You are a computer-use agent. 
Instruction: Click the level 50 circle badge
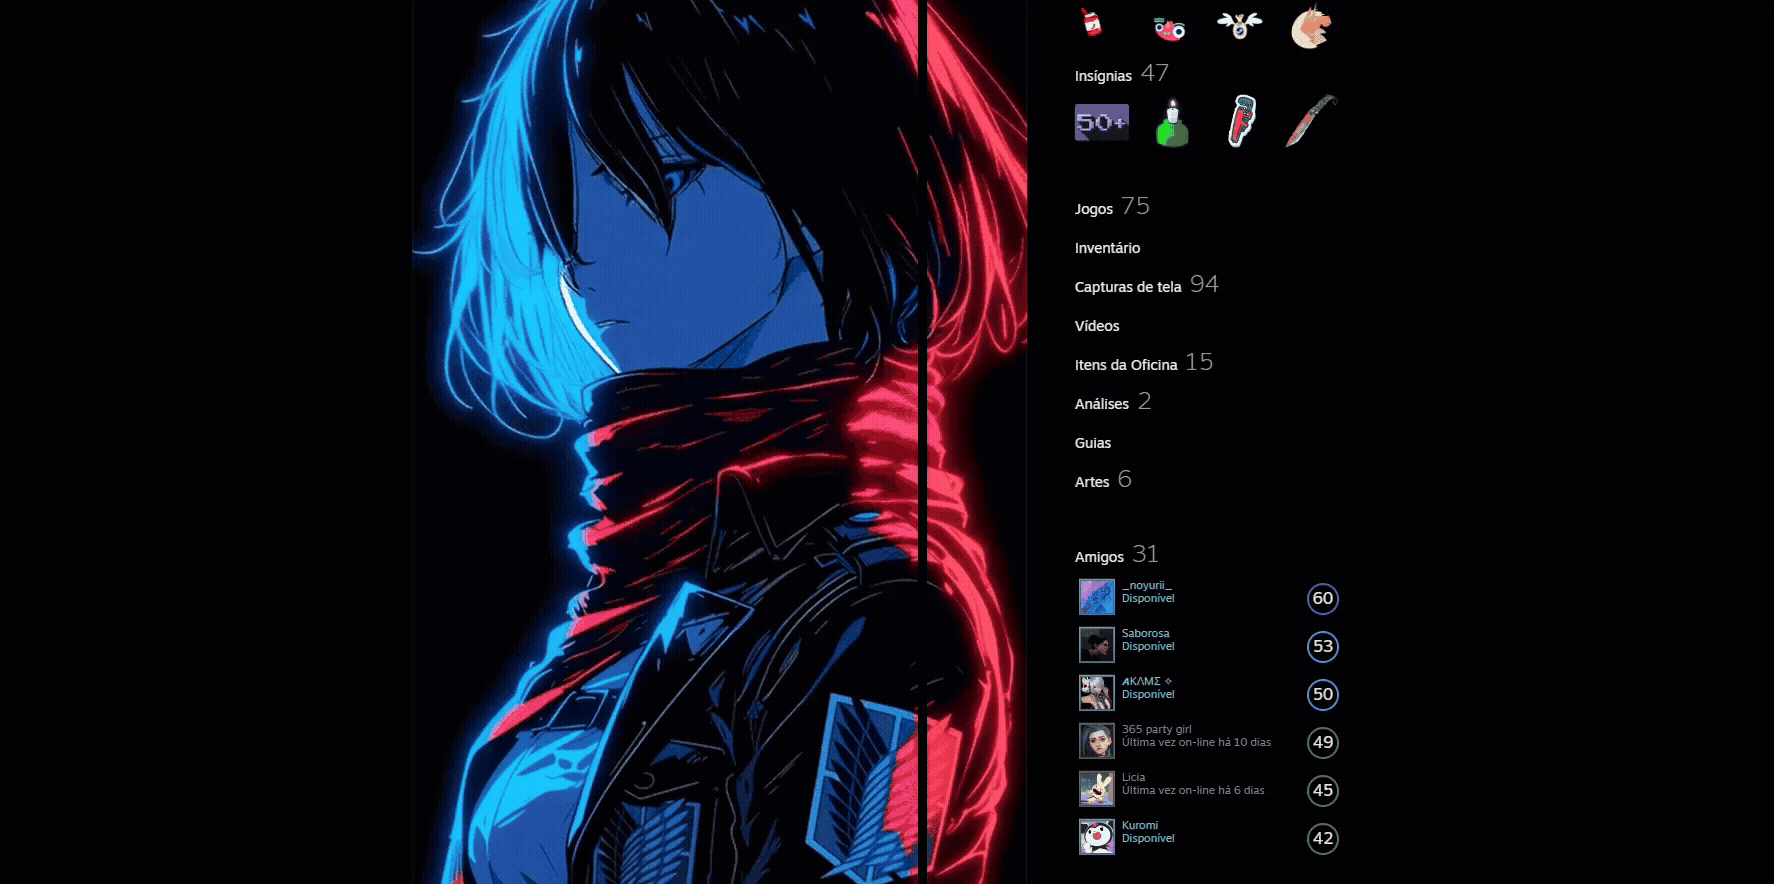[x=1323, y=695]
